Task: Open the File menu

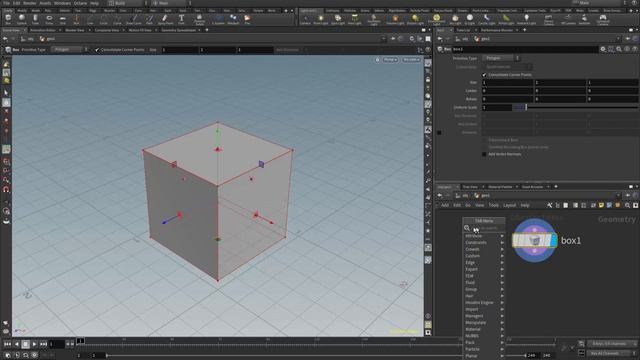Action: pos(6,3)
